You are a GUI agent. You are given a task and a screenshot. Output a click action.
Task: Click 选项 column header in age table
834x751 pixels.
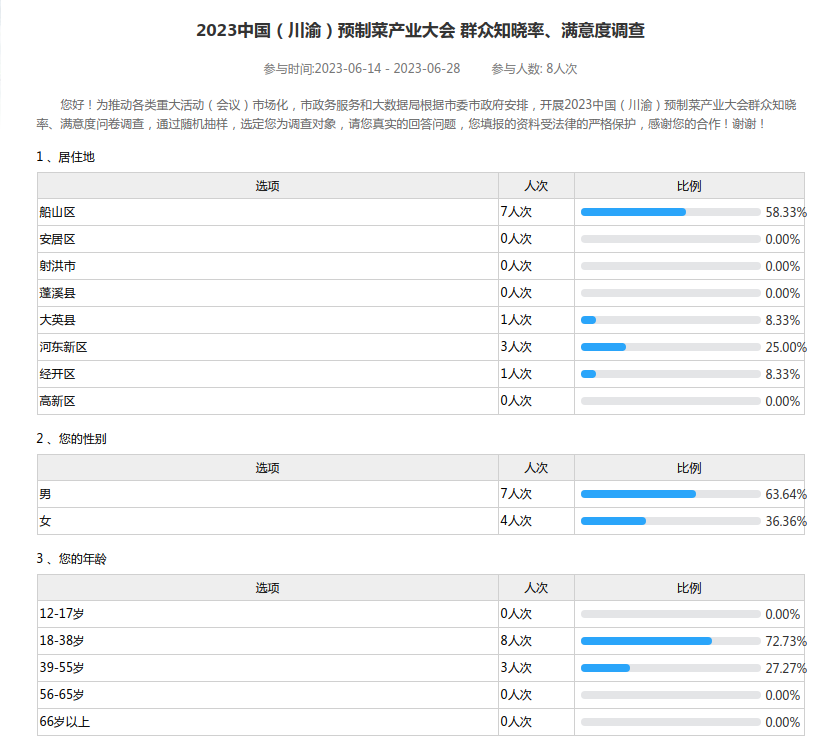267,588
